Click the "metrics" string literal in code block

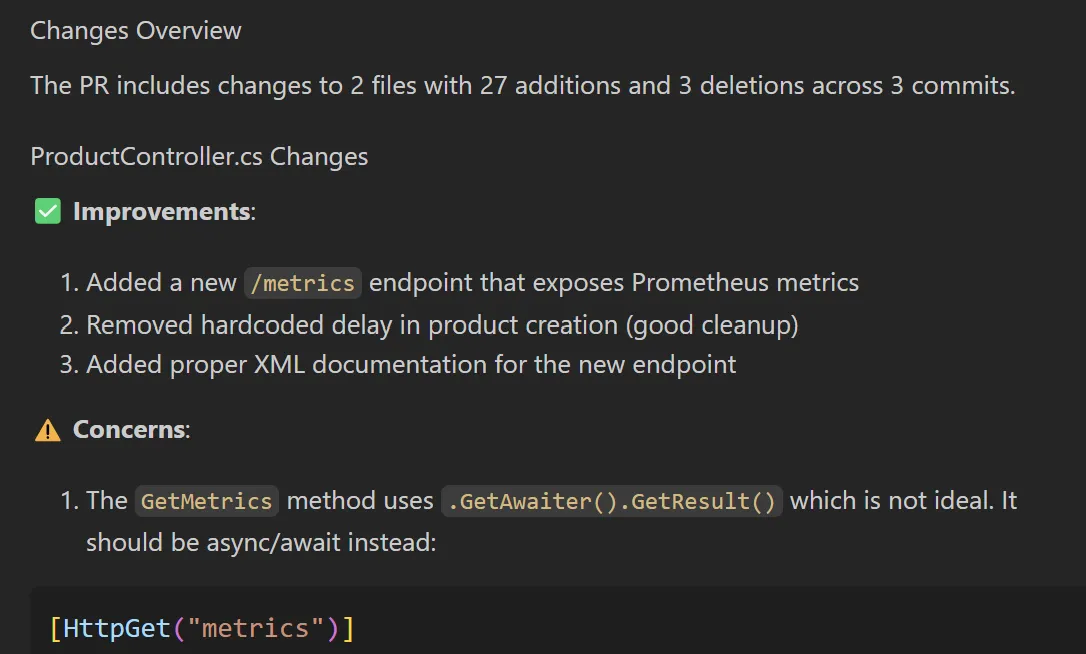pyautogui.click(x=255, y=629)
